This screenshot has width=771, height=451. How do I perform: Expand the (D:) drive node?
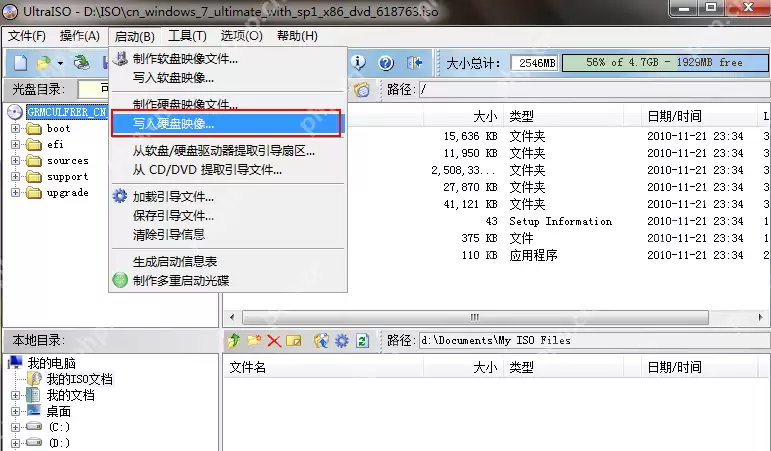[x=15, y=443]
